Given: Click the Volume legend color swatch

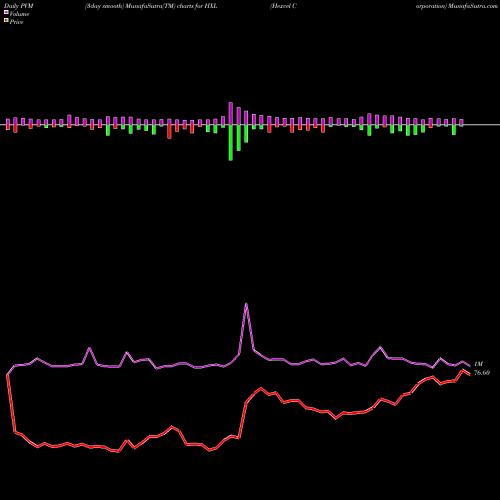Looking at the screenshot, I should tap(6, 12).
